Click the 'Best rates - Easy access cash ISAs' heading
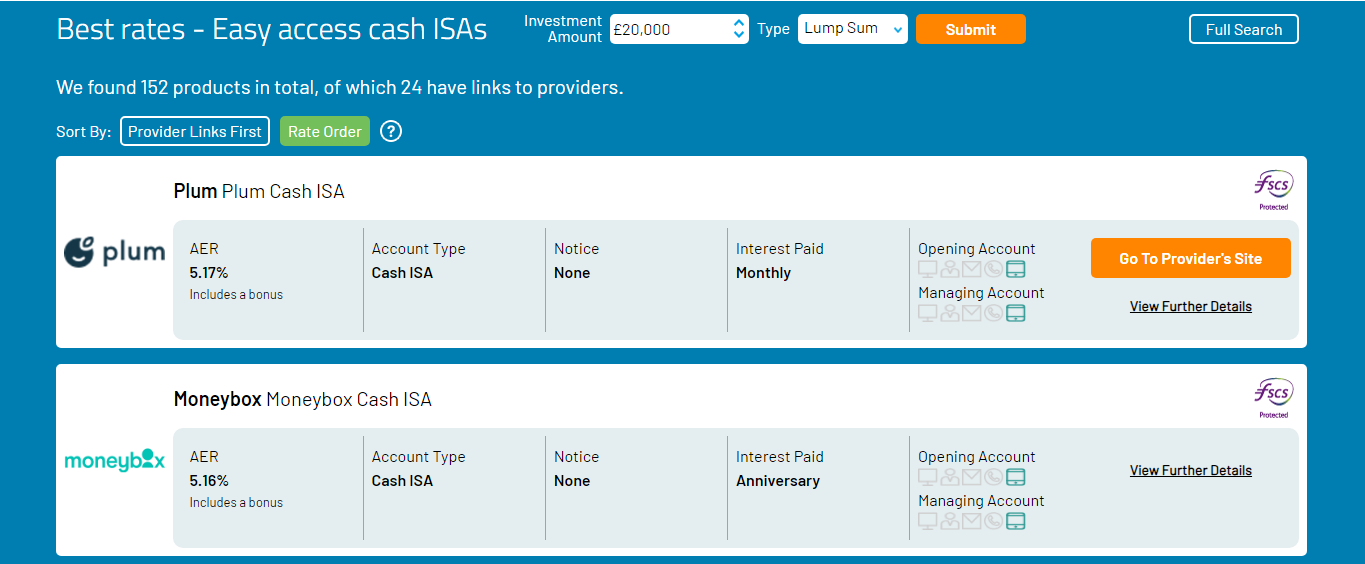 point(272,29)
